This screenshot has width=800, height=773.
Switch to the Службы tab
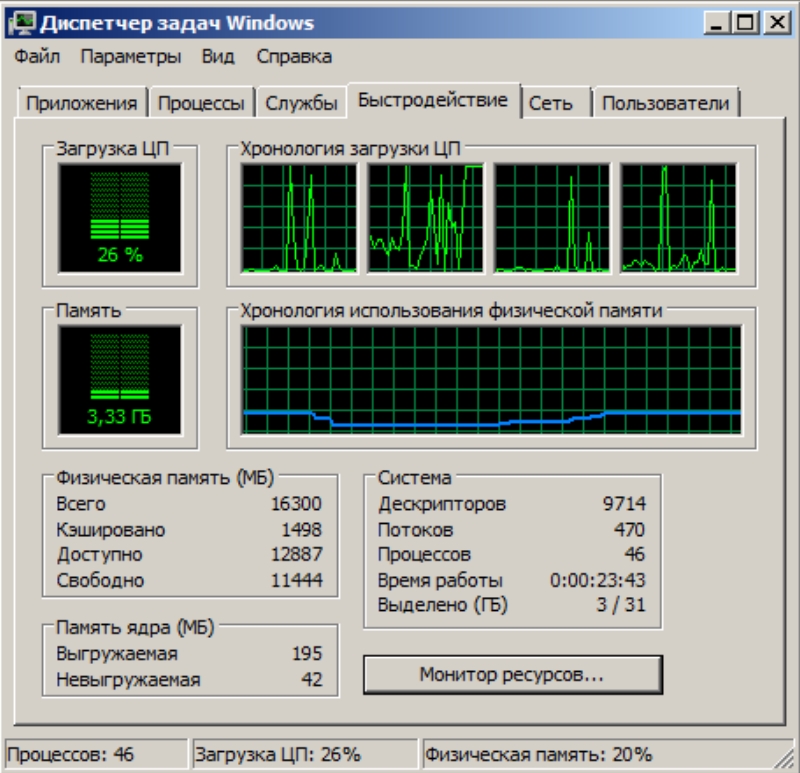(x=301, y=103)
